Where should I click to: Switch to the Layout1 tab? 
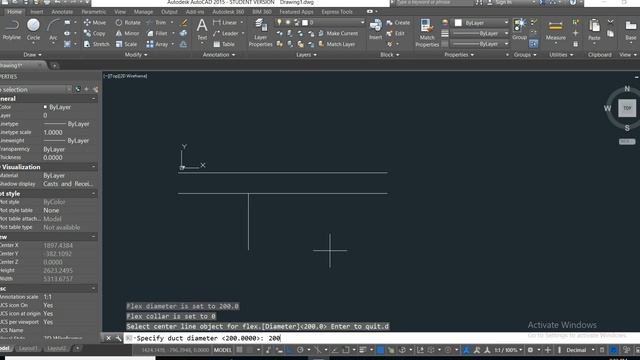pyautogui.click(x=28, y=349)
